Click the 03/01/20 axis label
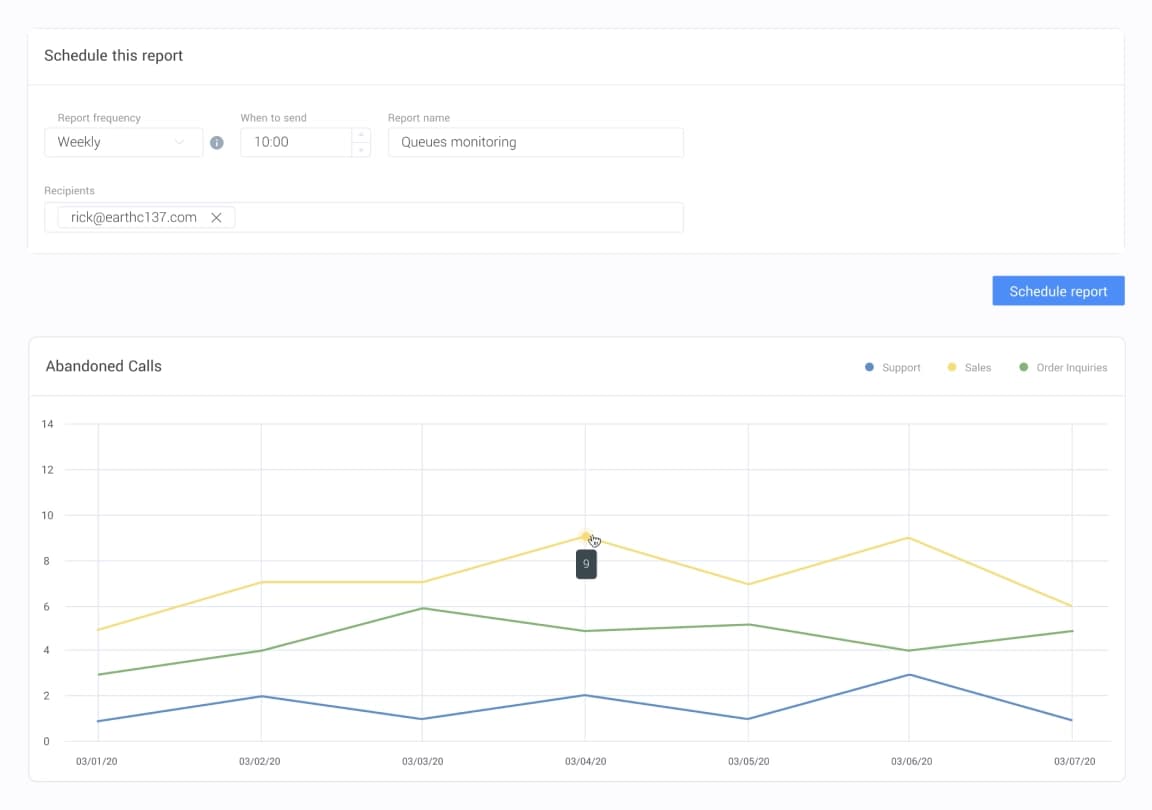The height and width of the screenshot is (810, 1152). tap(97, 761)
